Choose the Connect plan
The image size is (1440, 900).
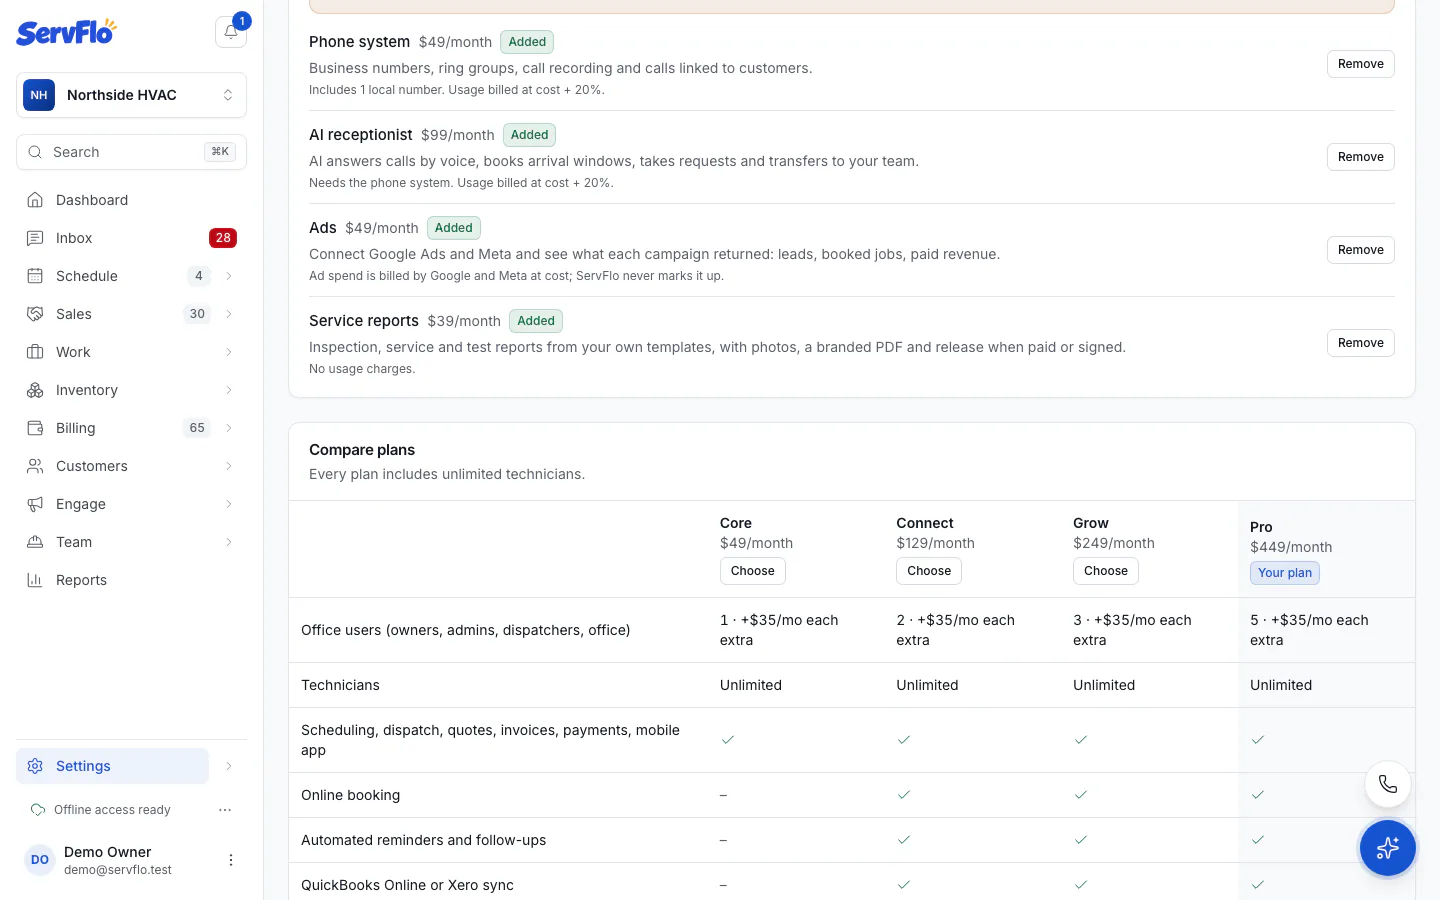tap(929, 571)
